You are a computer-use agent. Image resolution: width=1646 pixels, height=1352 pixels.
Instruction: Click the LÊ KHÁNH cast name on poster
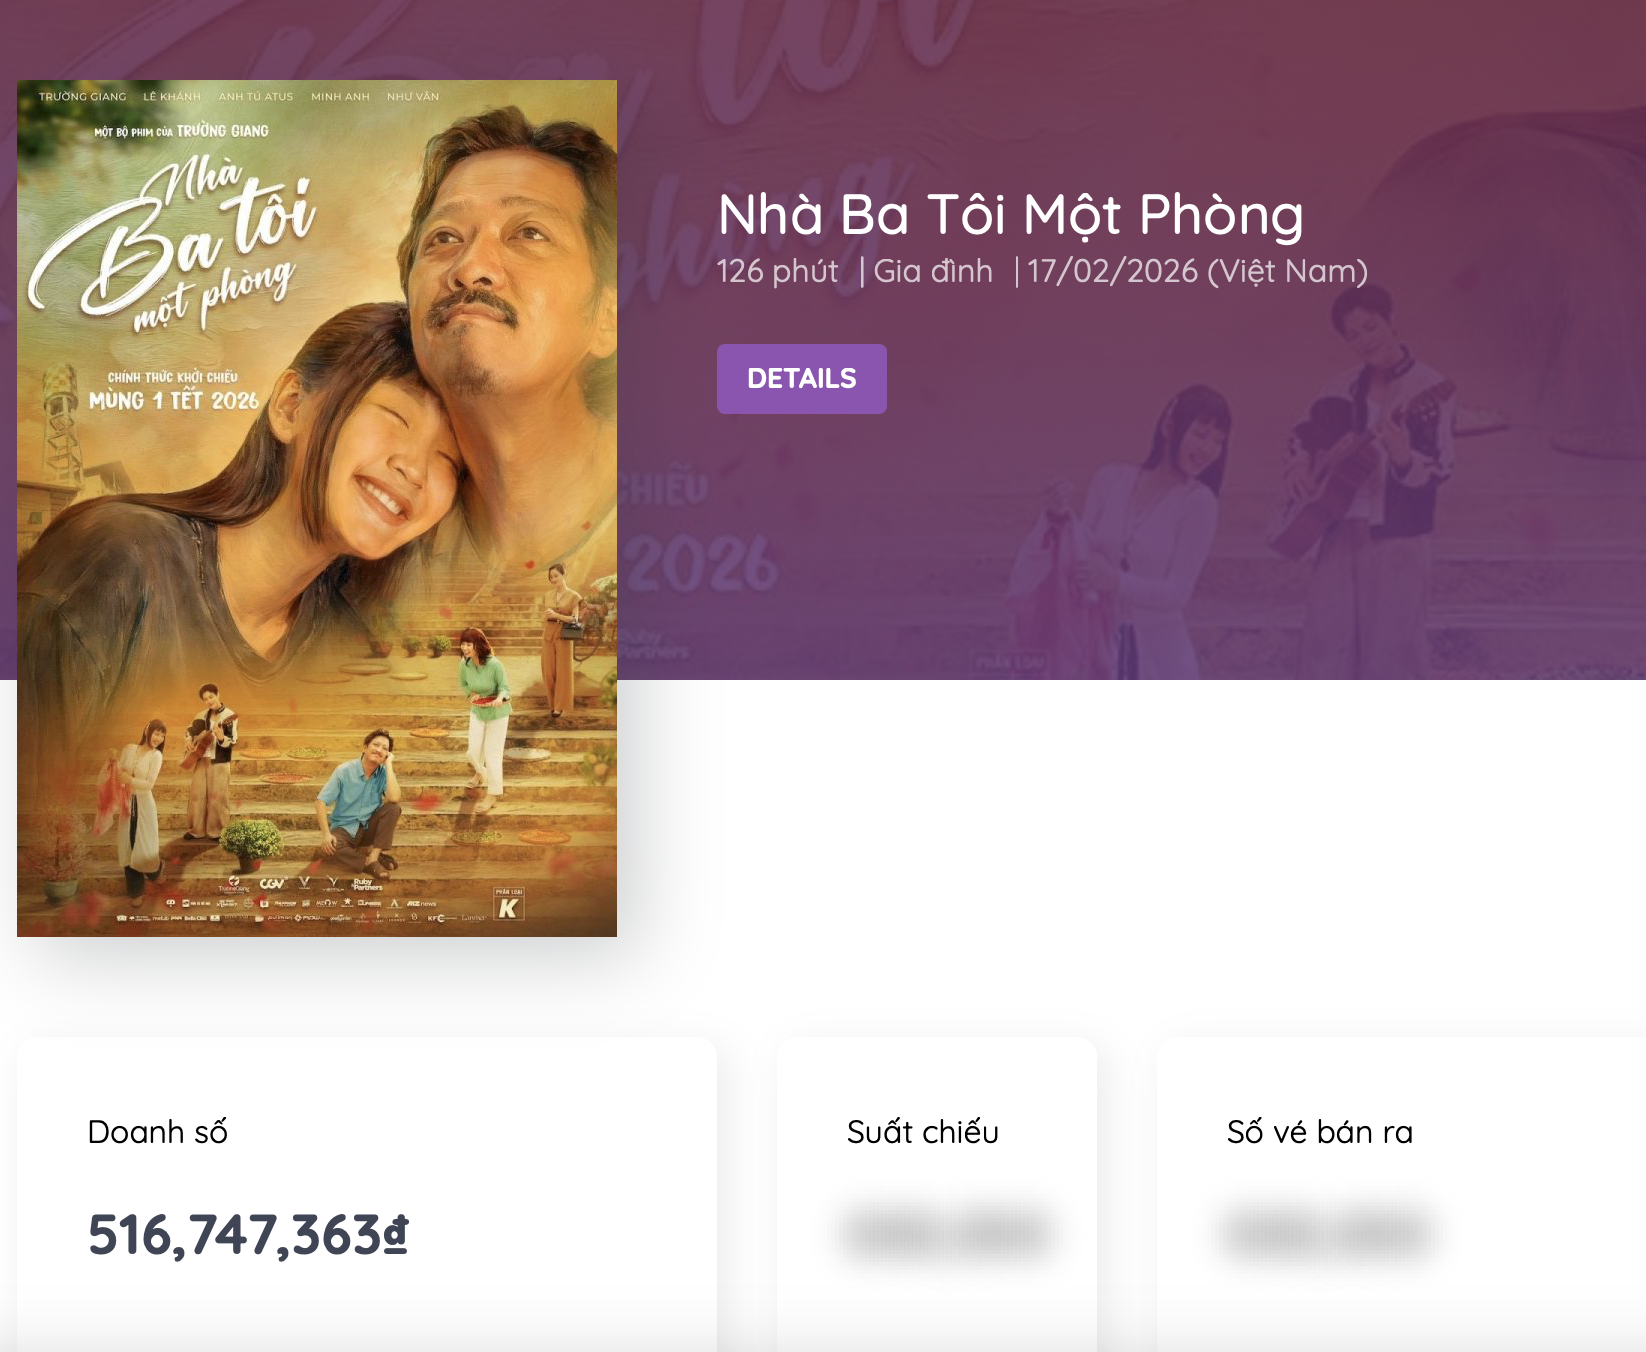[x=172, y=97]
